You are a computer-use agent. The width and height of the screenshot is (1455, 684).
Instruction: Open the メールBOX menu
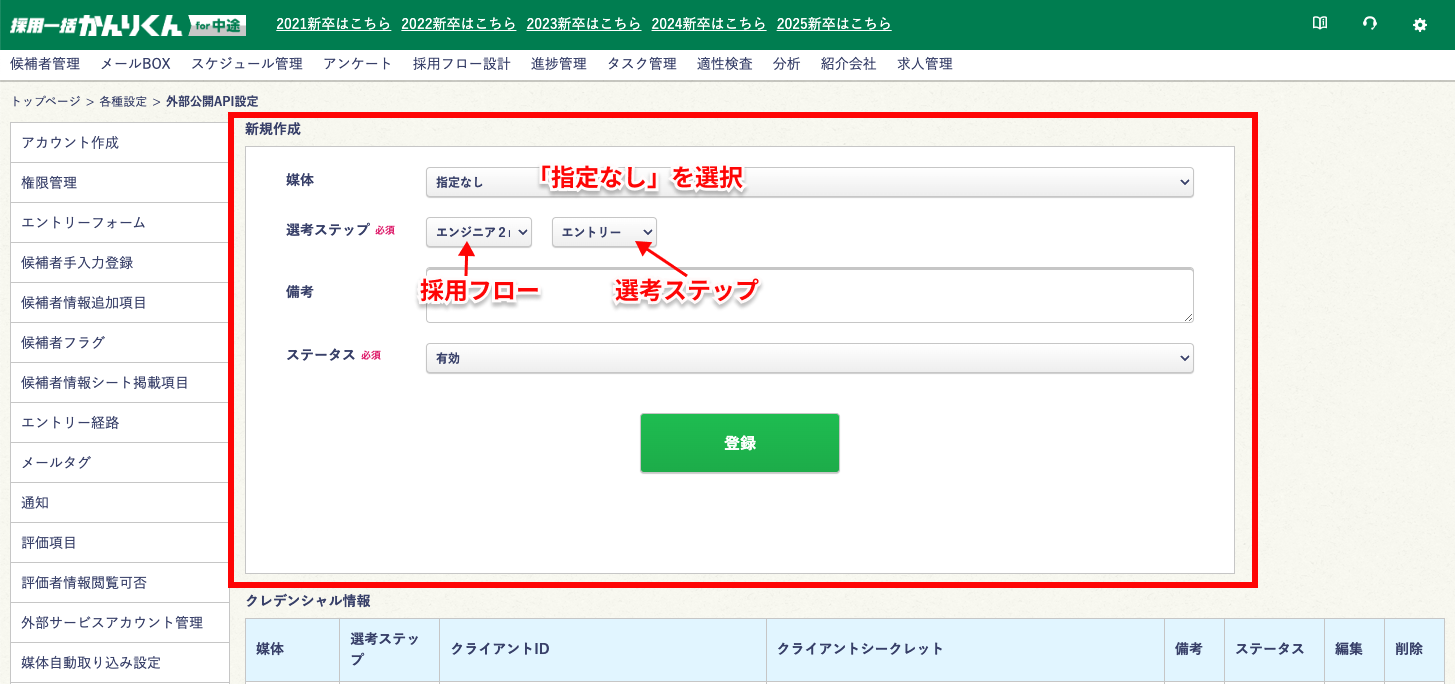tap(136, 64)
